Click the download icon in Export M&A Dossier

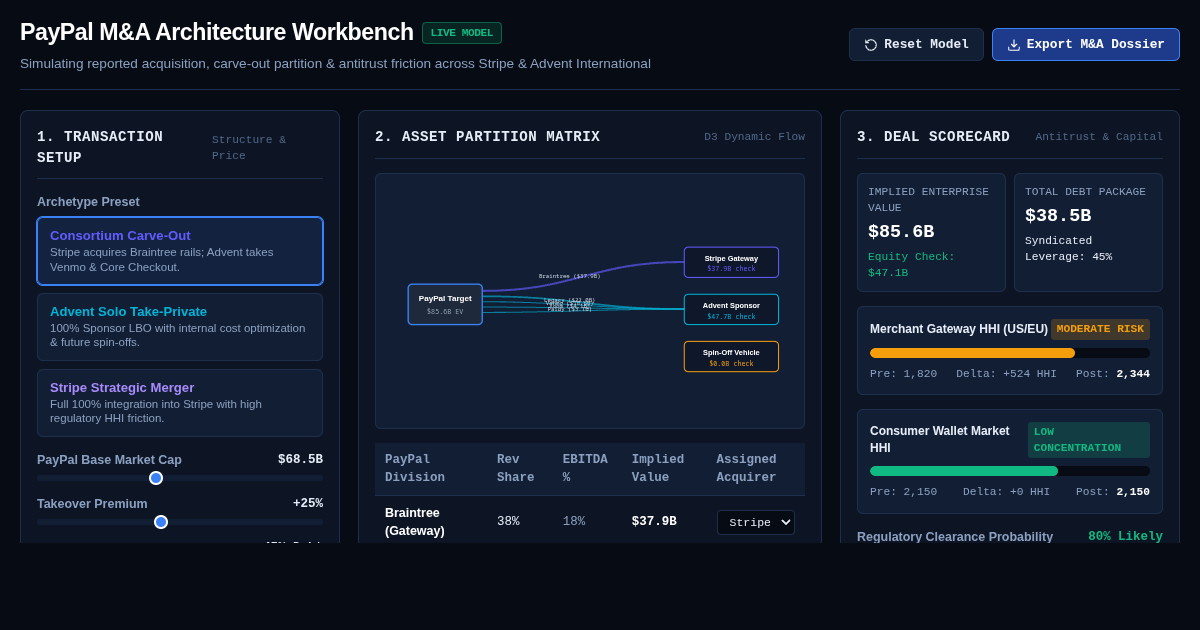[x=1014, y=45]
